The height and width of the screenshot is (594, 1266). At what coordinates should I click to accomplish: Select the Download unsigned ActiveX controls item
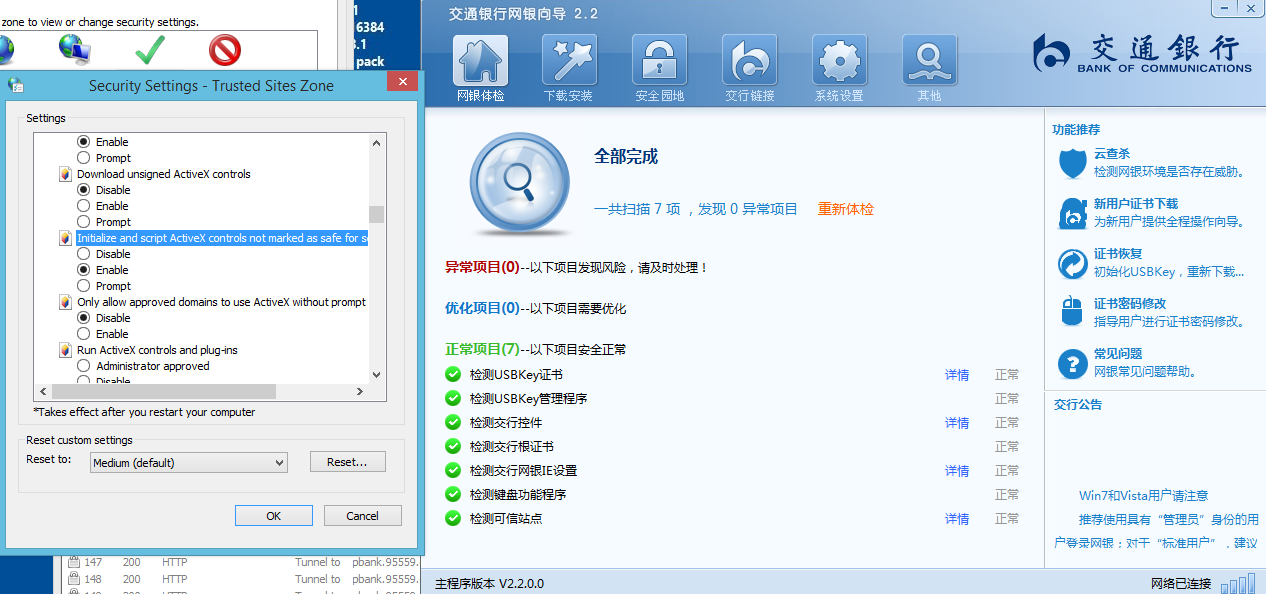coord(164,174)
